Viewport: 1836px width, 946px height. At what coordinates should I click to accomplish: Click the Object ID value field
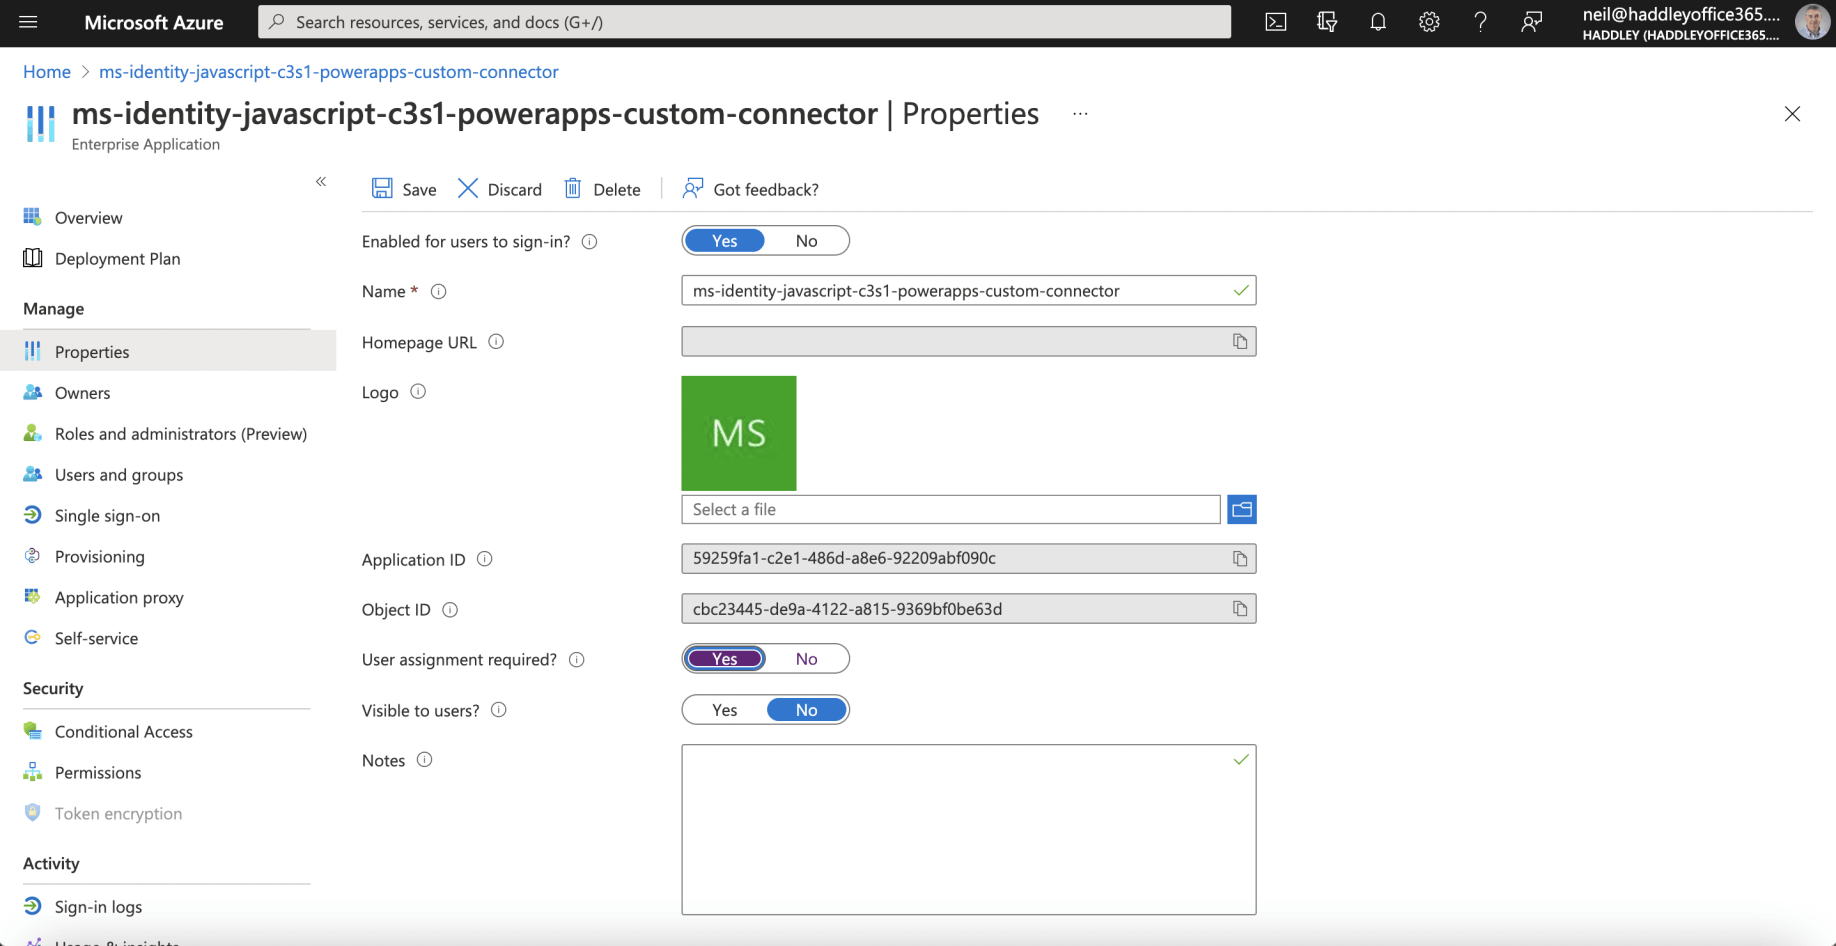(x=968, y=609)
